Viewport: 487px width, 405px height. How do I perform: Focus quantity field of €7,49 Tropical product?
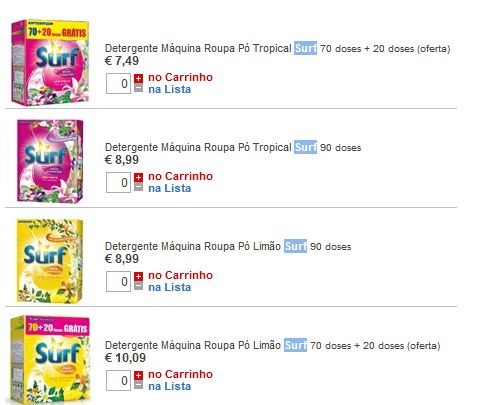(x=118, y=83)
